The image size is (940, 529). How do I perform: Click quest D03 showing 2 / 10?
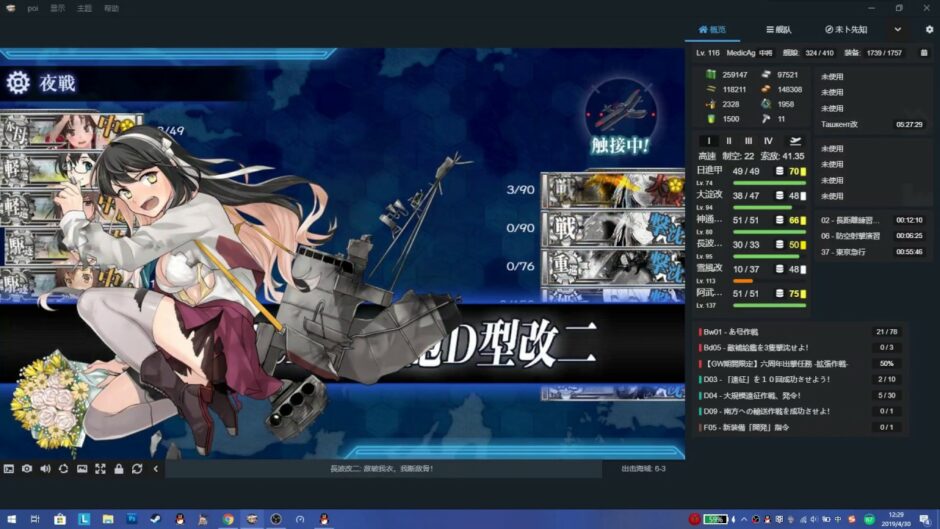pyautogui.click(x=800, y=379)
